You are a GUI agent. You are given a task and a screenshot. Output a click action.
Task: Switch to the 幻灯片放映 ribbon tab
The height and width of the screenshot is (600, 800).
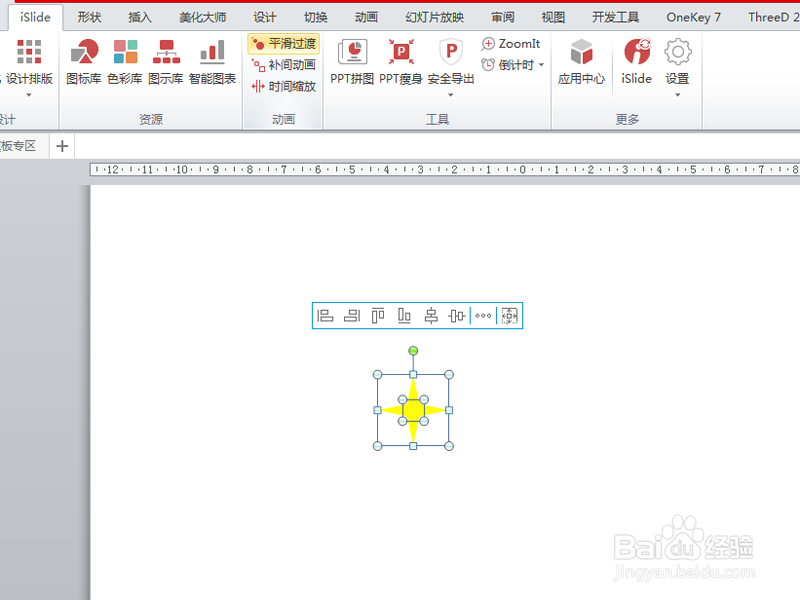click(435, 17)
